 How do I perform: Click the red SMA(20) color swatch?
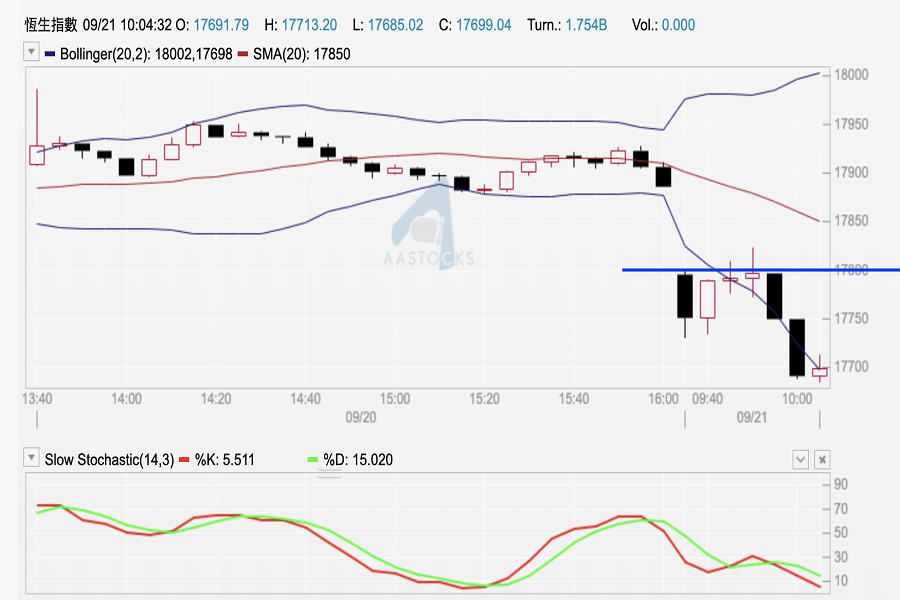(243, 54)
